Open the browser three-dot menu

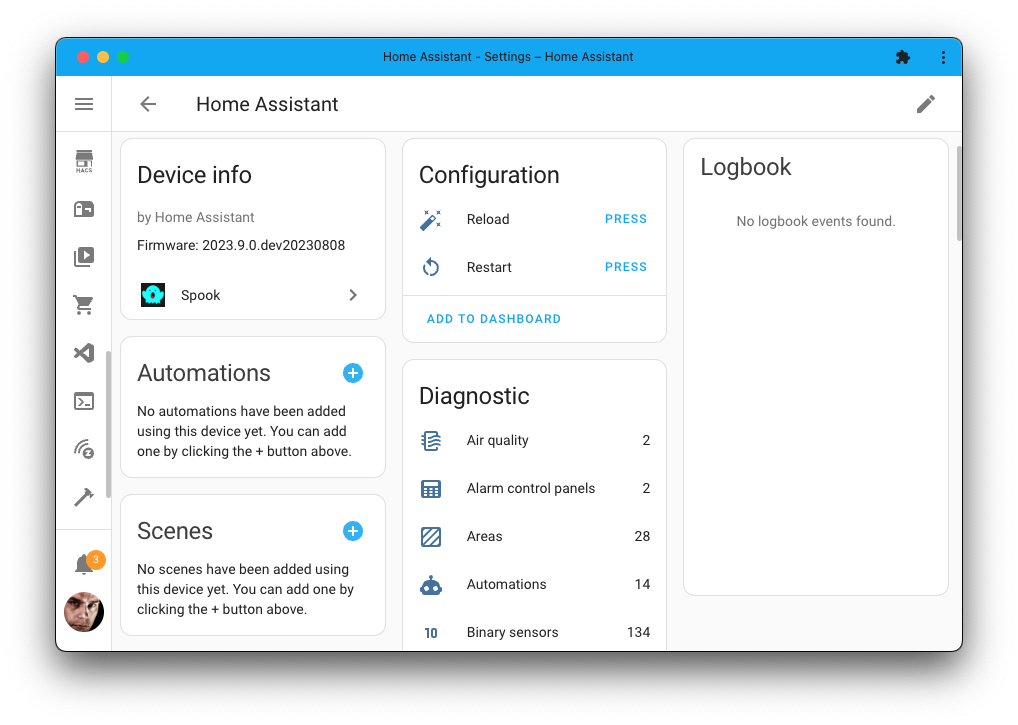[x=943, y=57]
